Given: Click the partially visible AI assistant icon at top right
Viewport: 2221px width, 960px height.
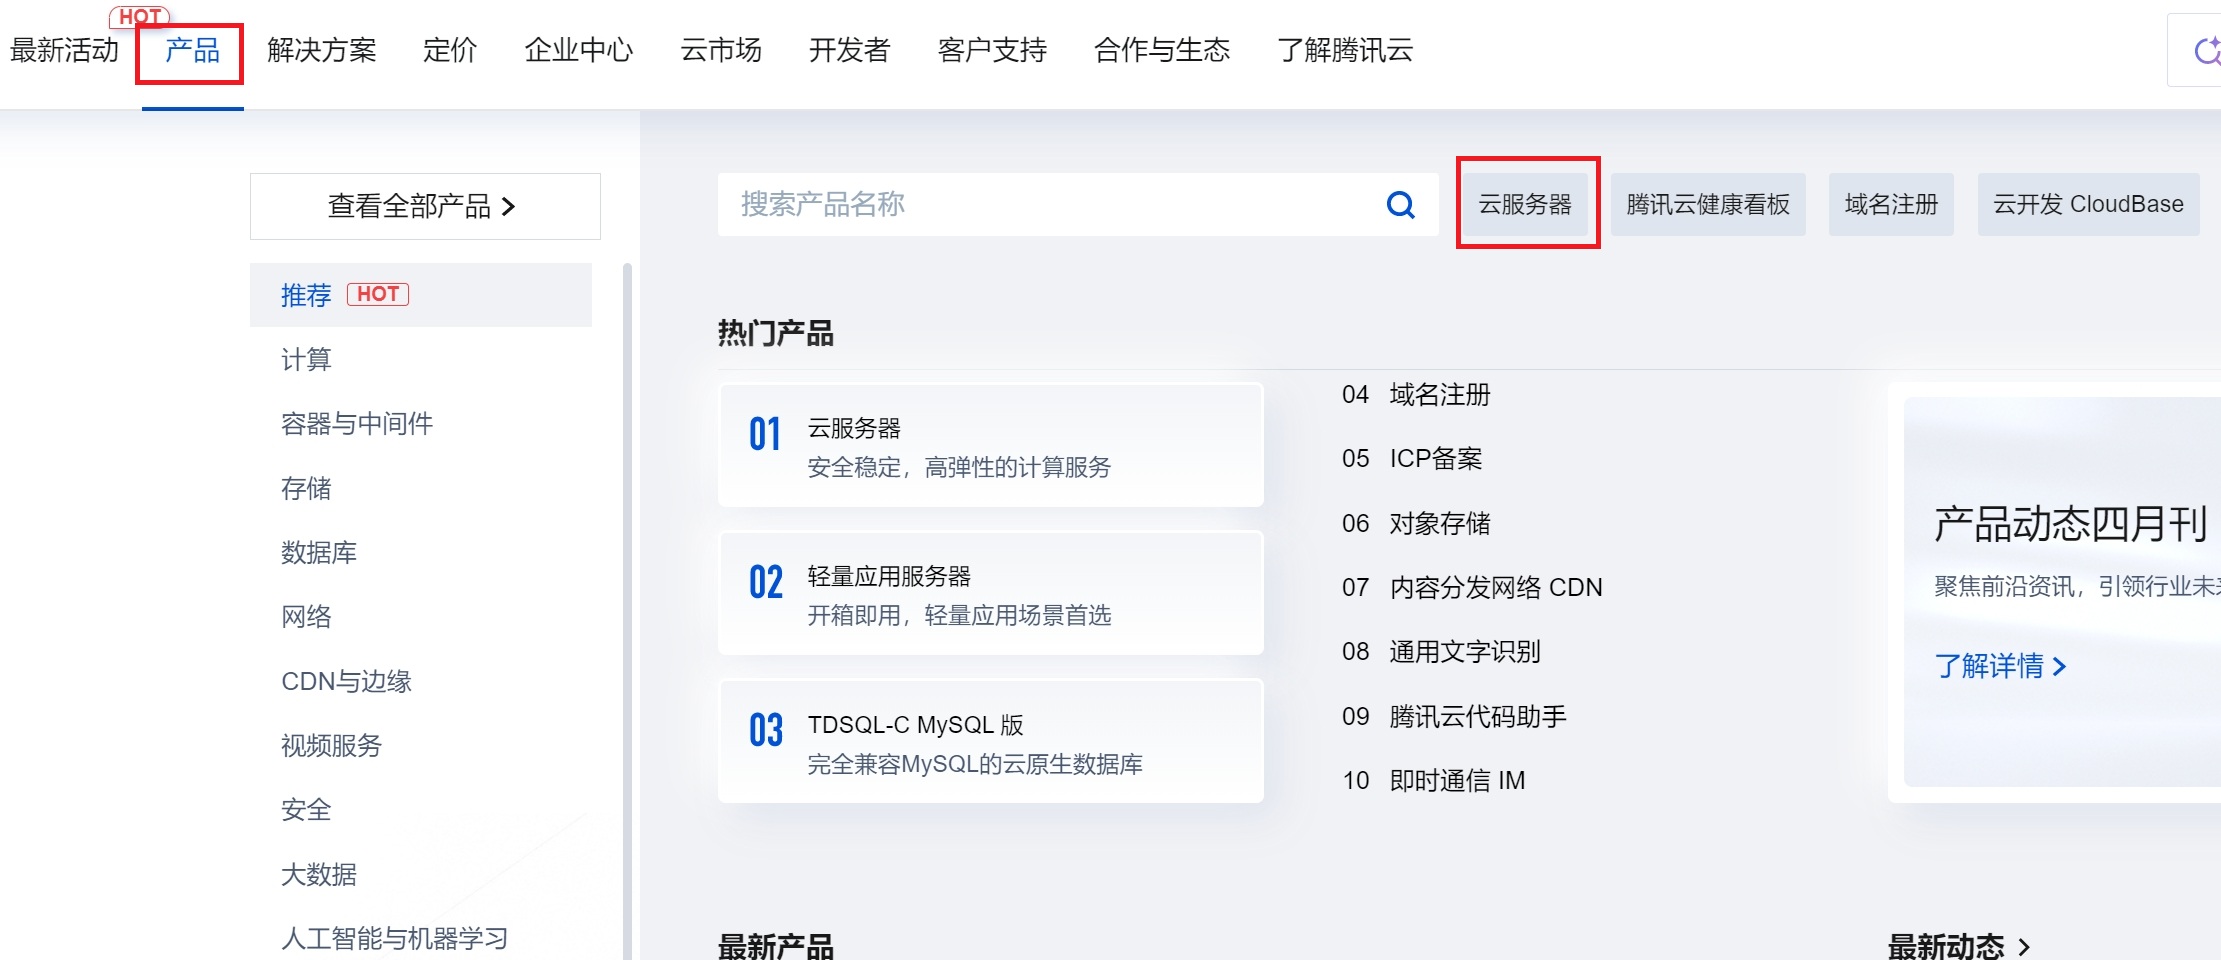Looking at the screenshot, I should [x=2205, y=50].
